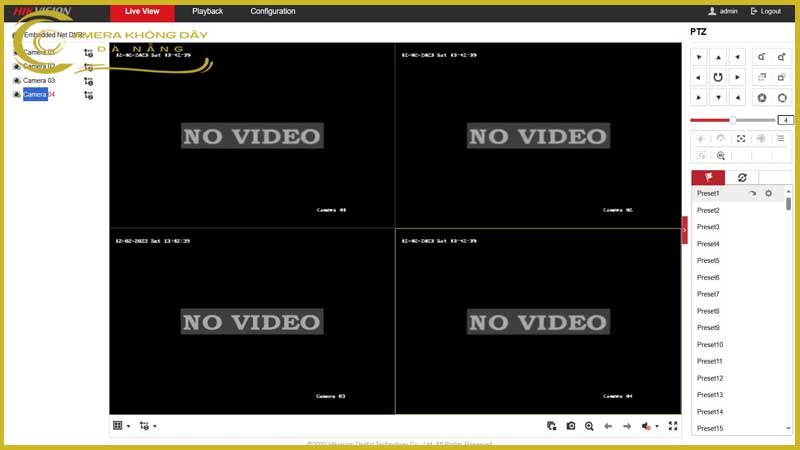The width and height of the screenshot is (800, 450).
Task: Toggle live view icon beside Camera 04
Action: tap(17, 94)
